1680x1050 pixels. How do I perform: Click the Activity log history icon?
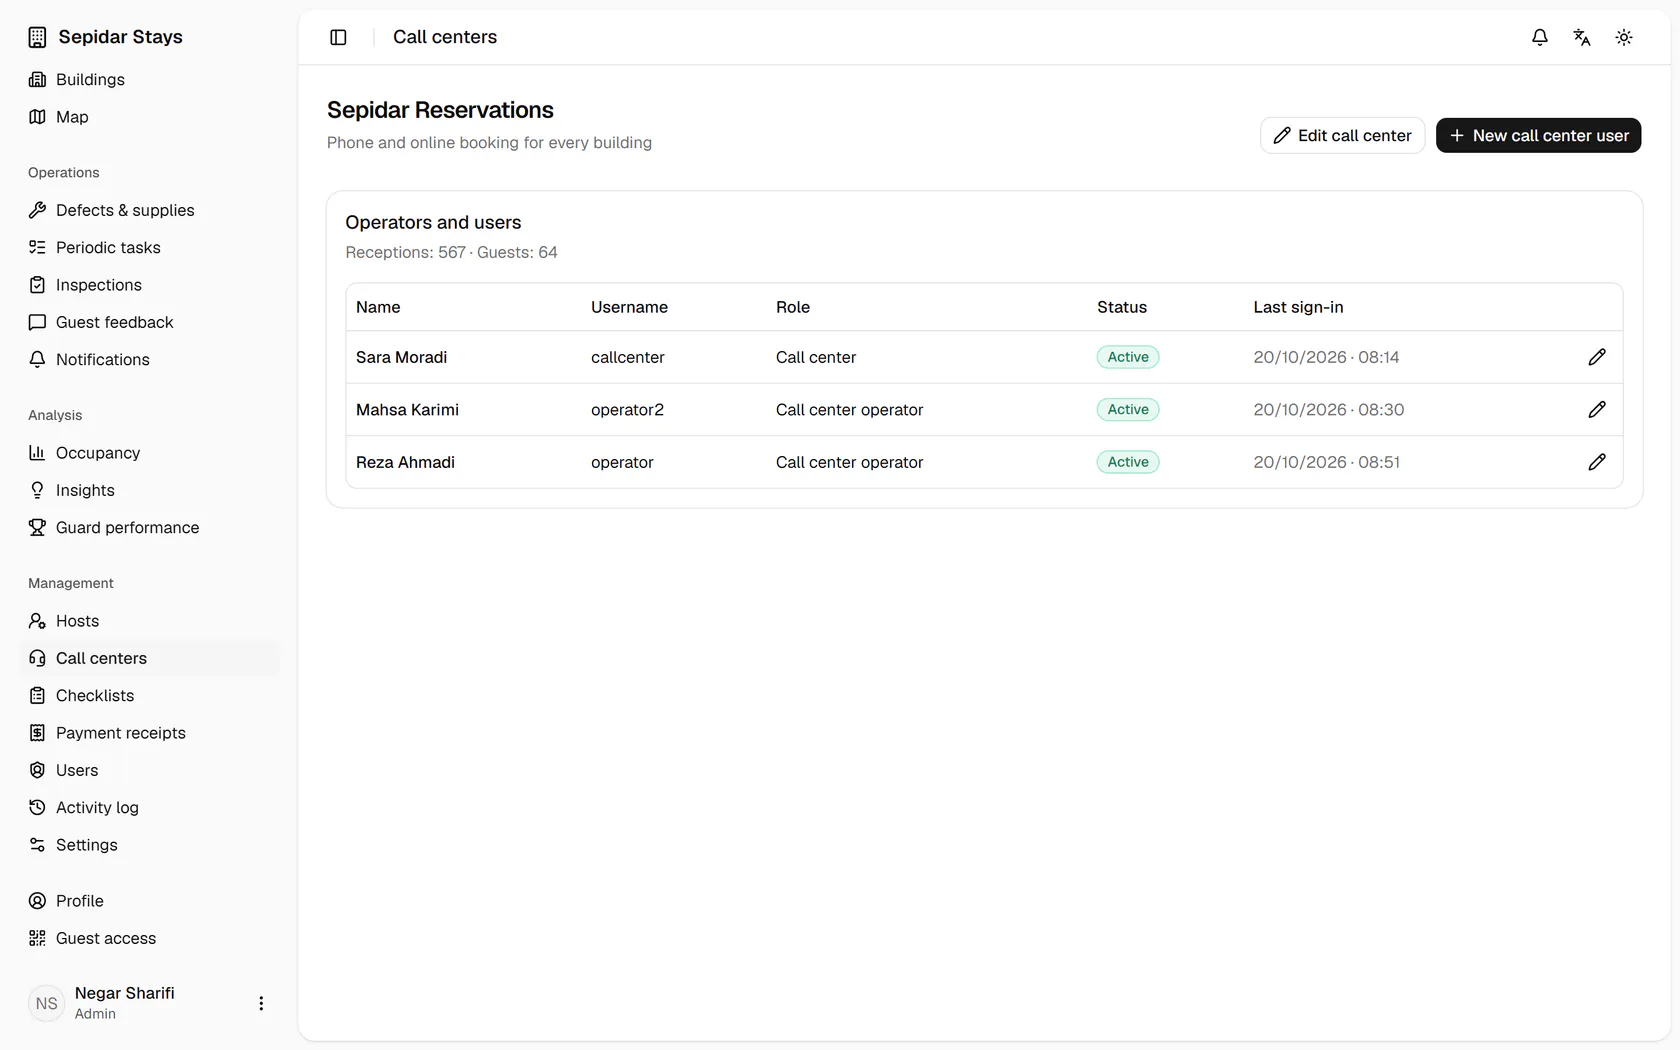37,807
